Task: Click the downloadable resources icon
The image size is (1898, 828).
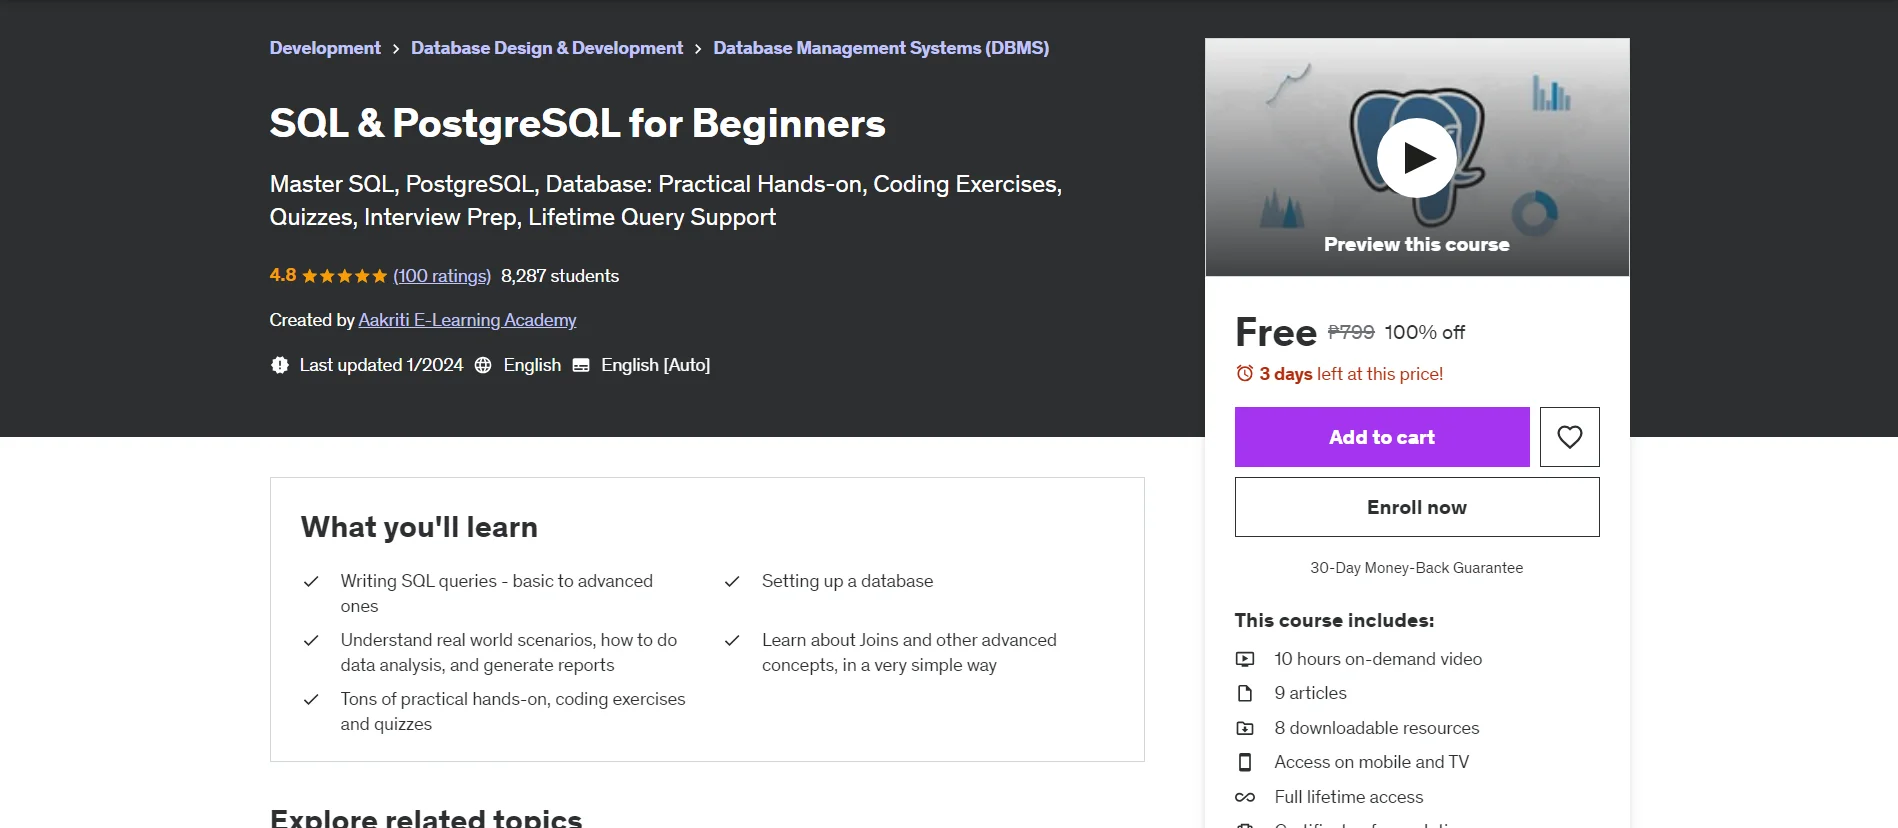Action: [1245, 728]
